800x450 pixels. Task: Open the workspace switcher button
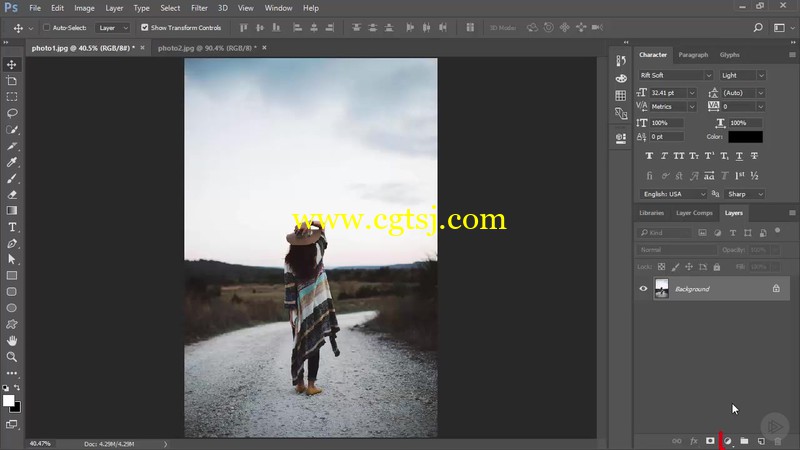[779, 28]
